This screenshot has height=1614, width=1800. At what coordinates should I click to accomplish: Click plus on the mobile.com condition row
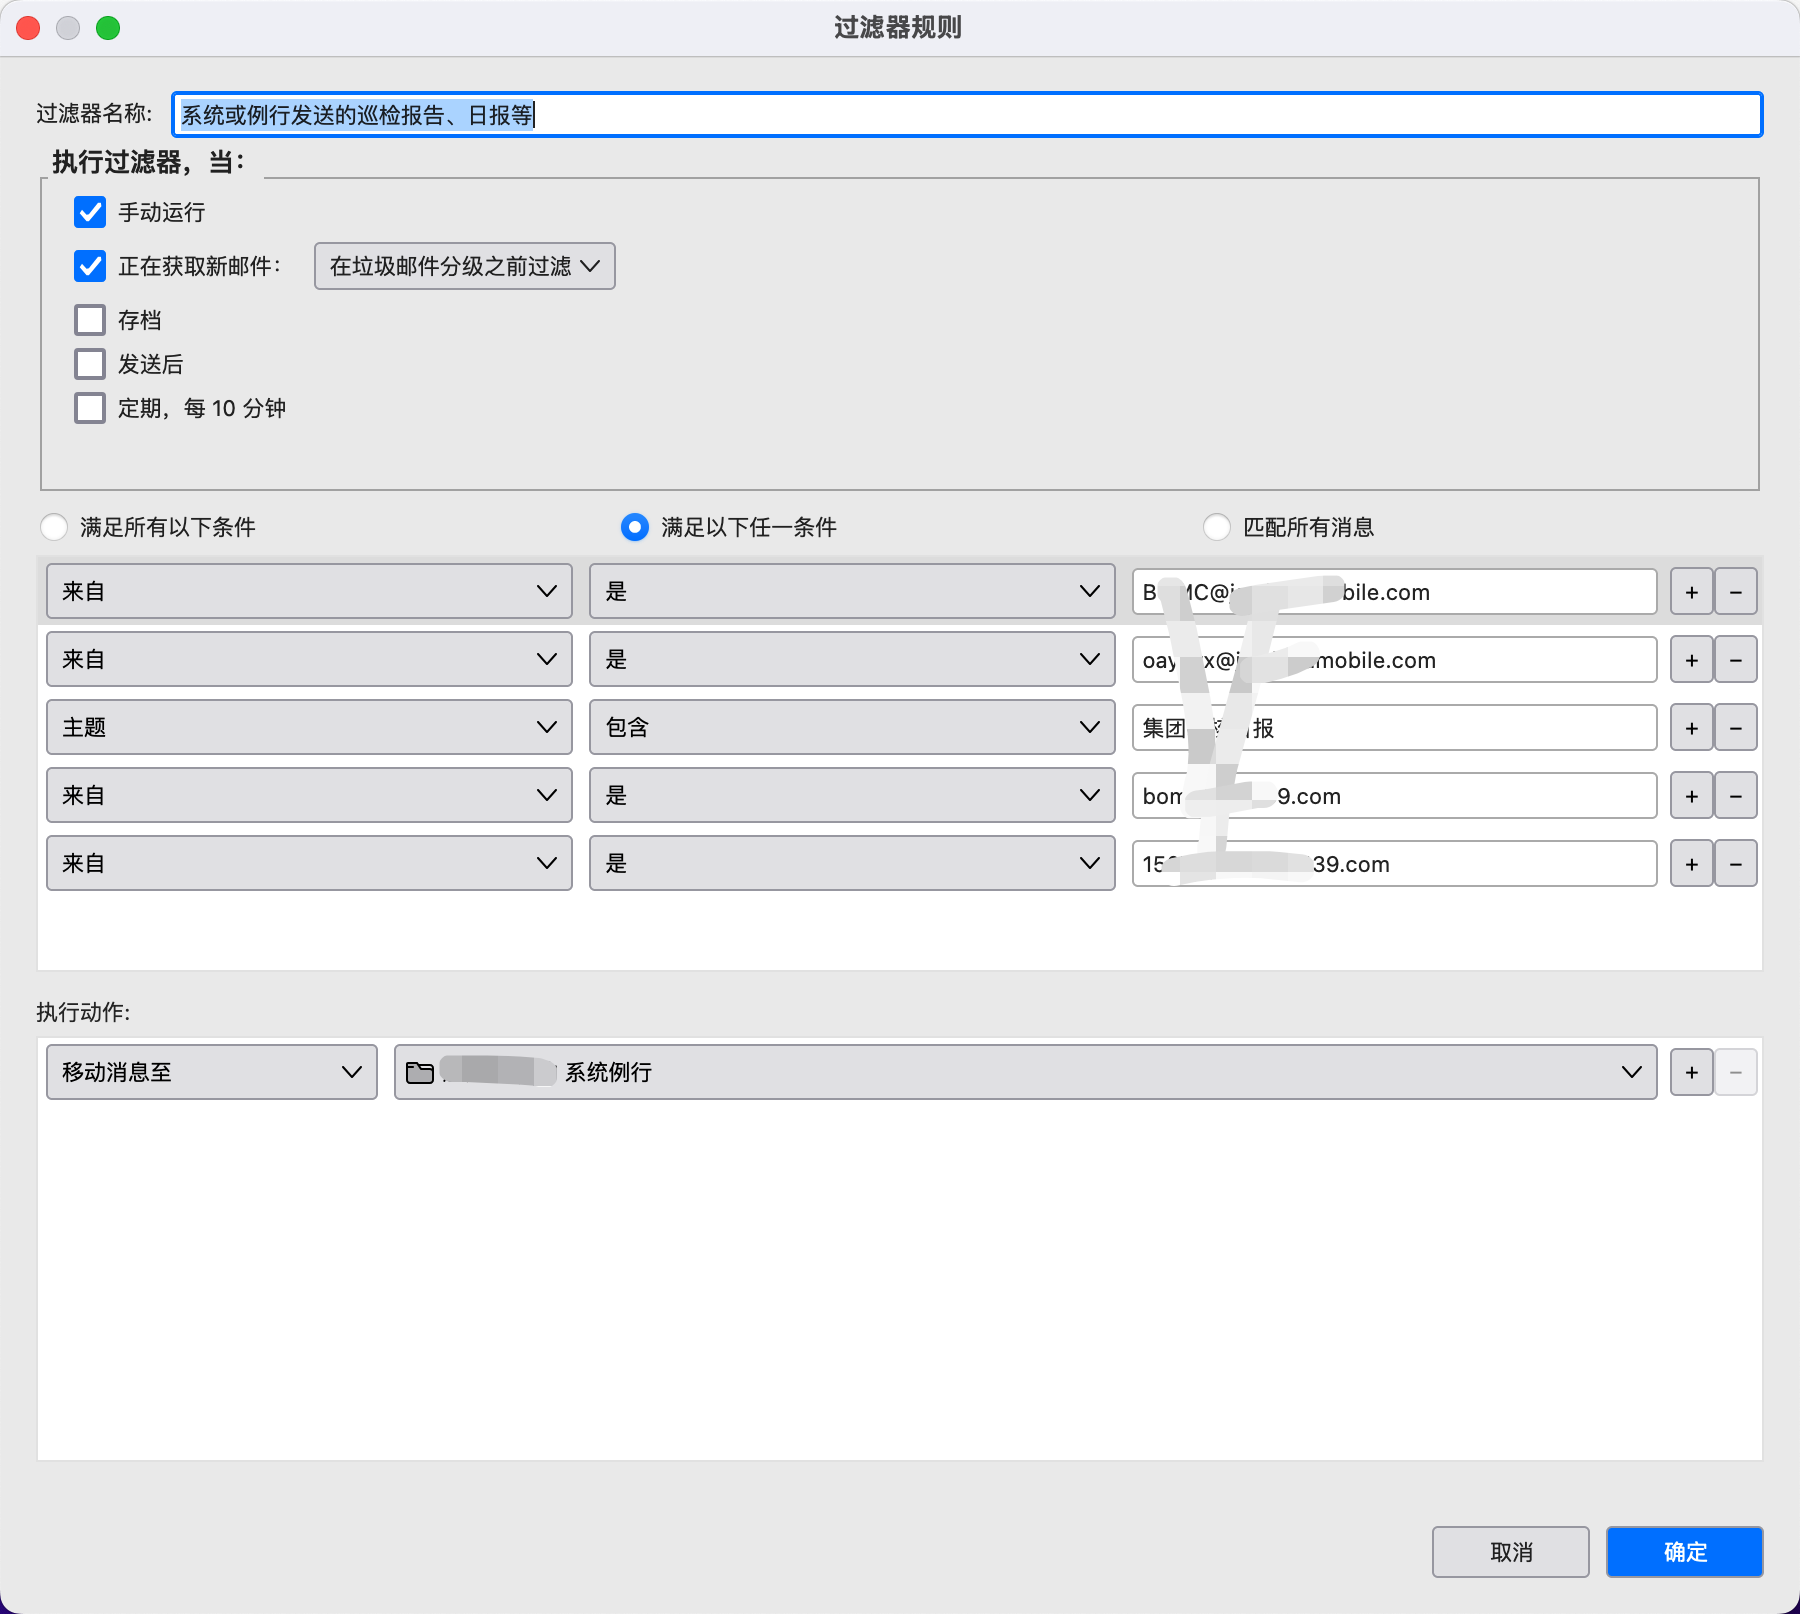tap(1691, 660)
